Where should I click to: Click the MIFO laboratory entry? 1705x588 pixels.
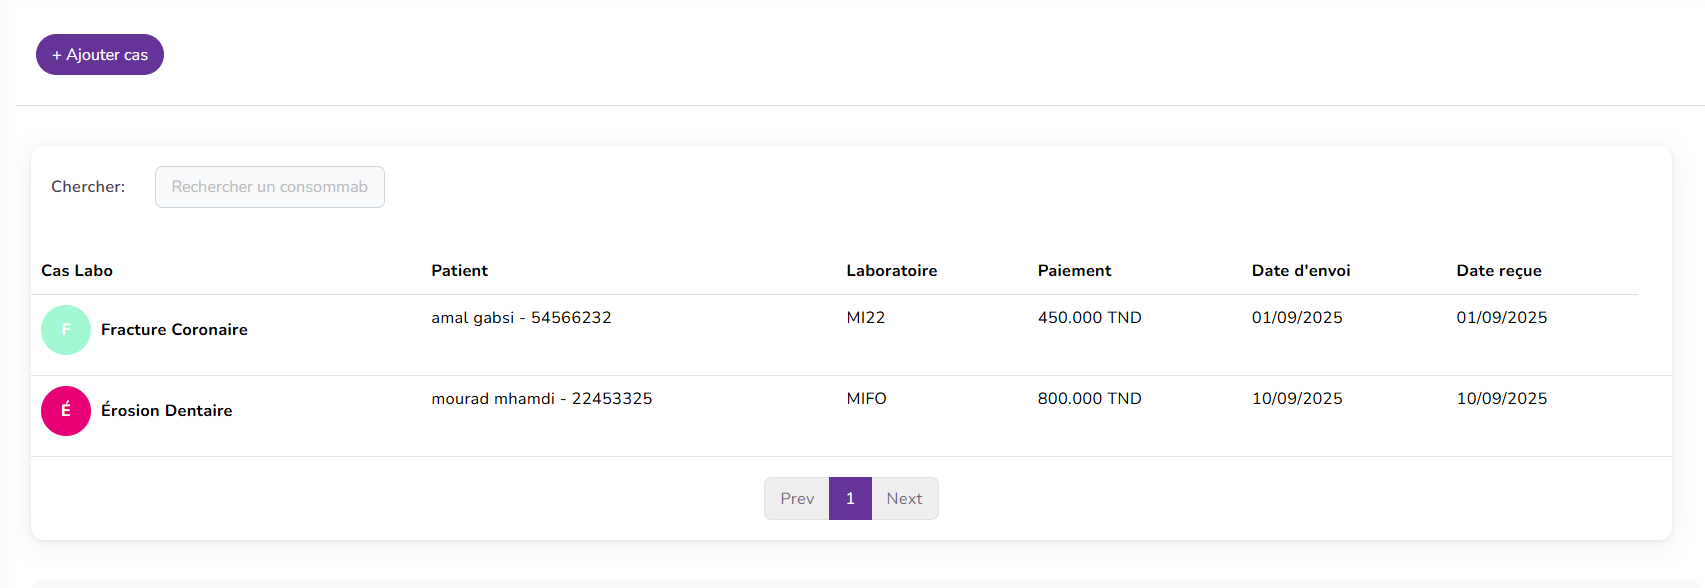(866, 399)
